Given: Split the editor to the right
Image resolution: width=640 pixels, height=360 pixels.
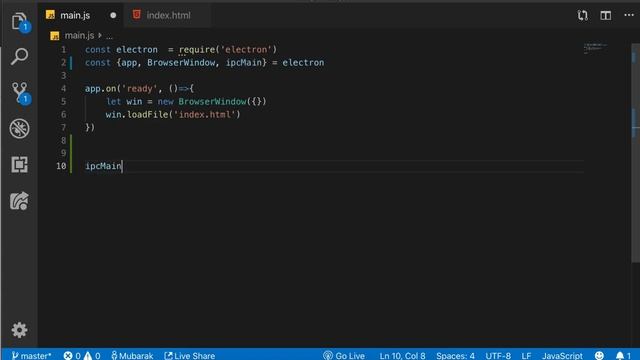Looking at the screenshot, I should 605,16.
